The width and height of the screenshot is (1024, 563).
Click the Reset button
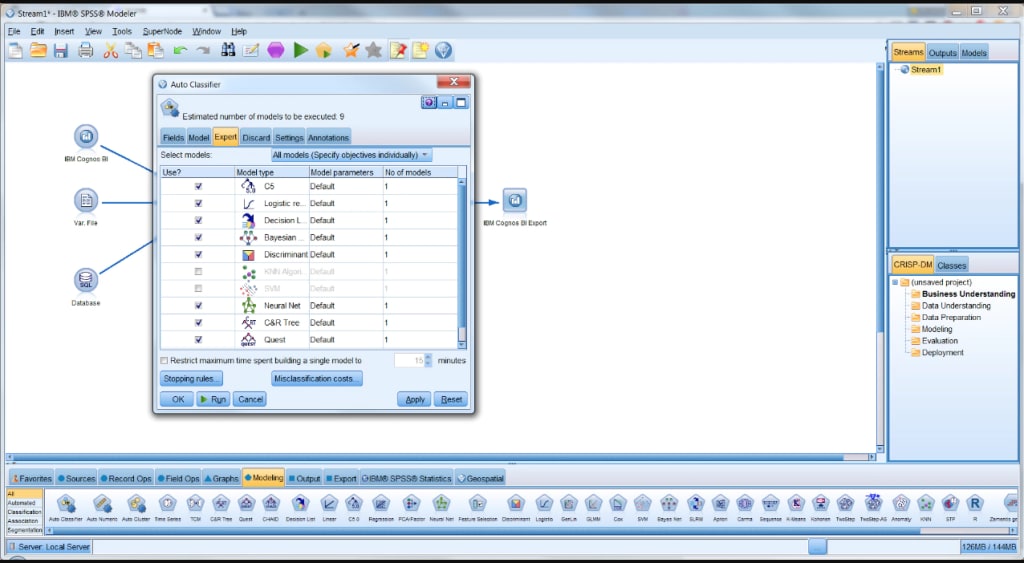pyautogui.click(x=451, y=399)
